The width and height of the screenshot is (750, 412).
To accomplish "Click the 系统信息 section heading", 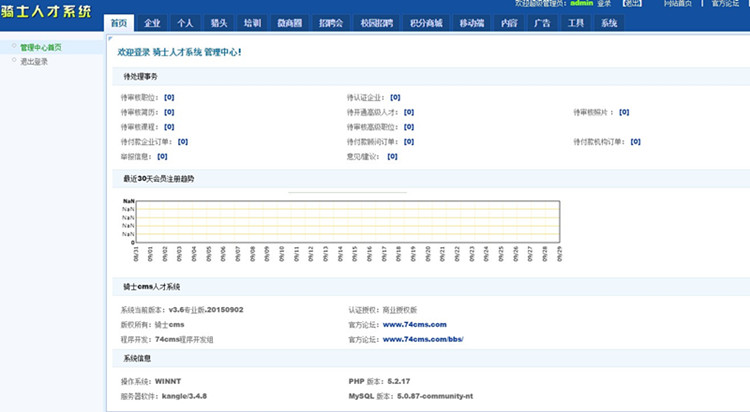I will 137,358.
